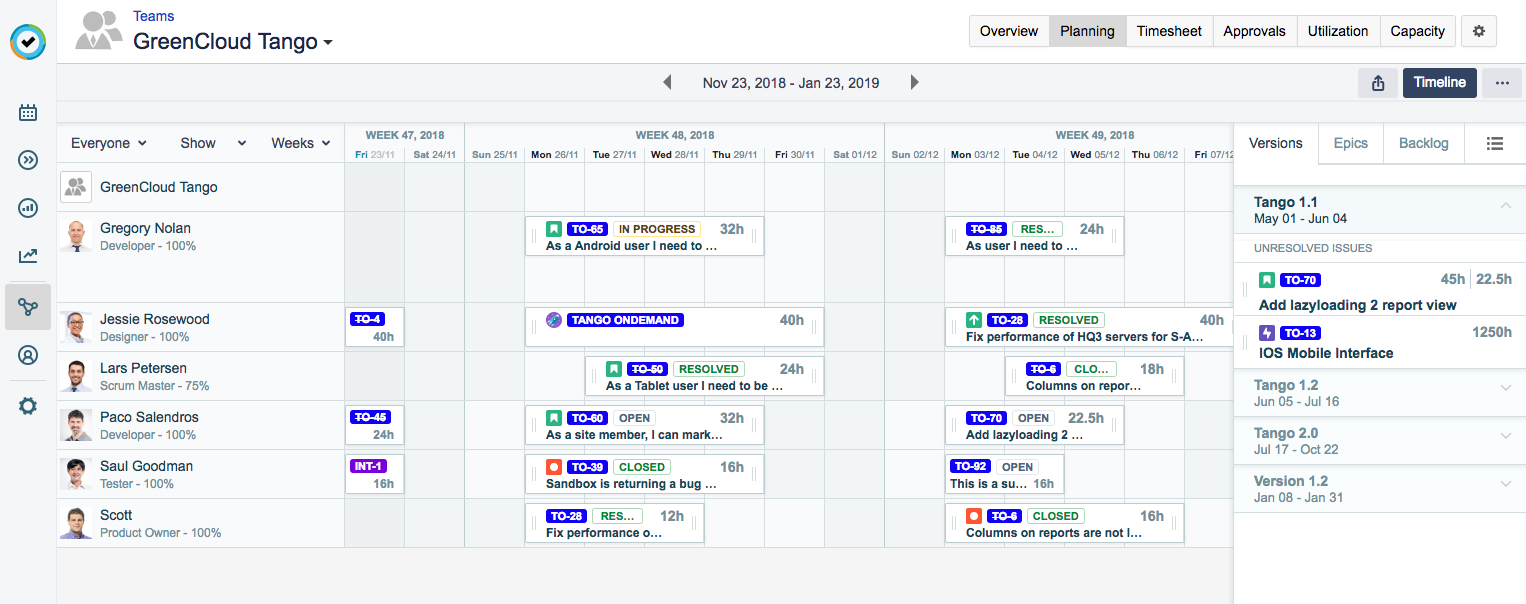Collapse the Tango 1.1 version section
This screenshot has width=1526, height=604.
coord(1505,204)
